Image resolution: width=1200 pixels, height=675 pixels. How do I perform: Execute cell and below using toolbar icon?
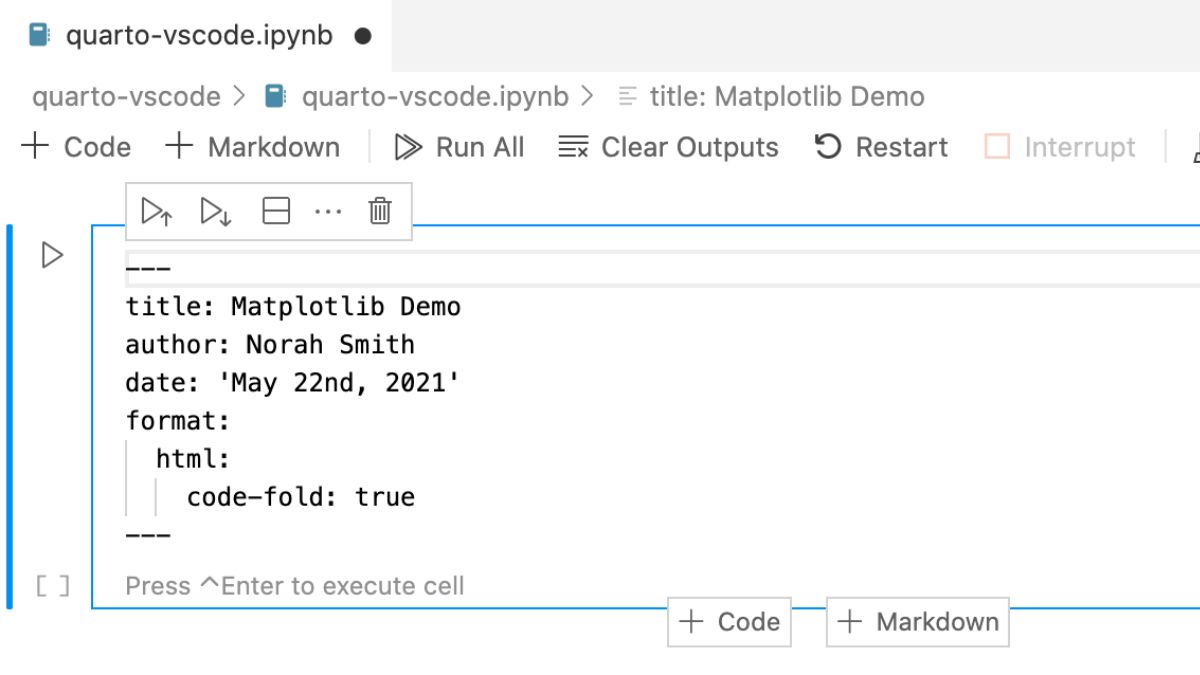[216, 211]
